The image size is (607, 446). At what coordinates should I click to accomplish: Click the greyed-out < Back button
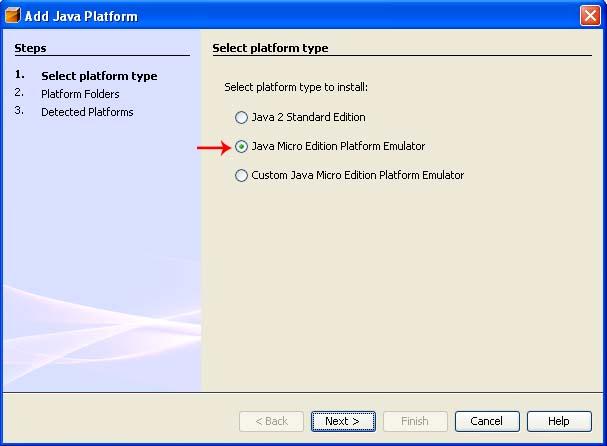click(271, 421)
